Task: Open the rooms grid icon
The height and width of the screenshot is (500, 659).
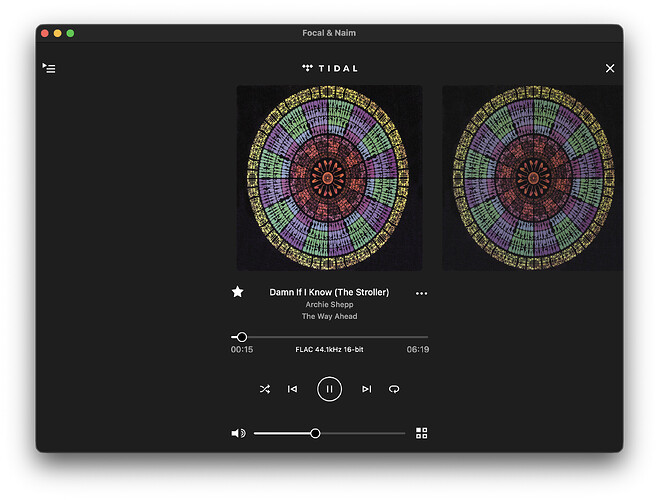Action: [x=422, y=433]
